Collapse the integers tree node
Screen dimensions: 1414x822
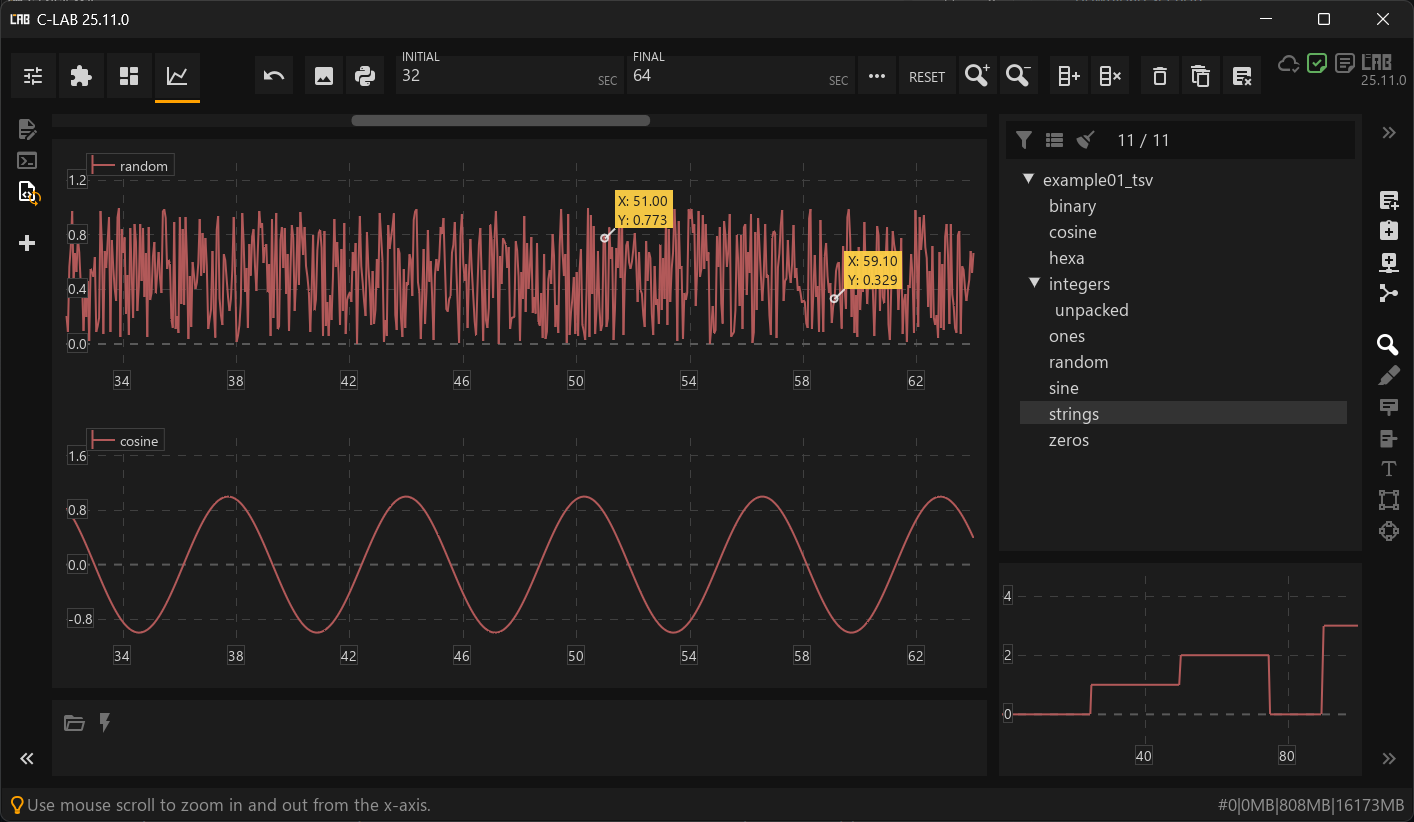click(x=1035, y=284)
